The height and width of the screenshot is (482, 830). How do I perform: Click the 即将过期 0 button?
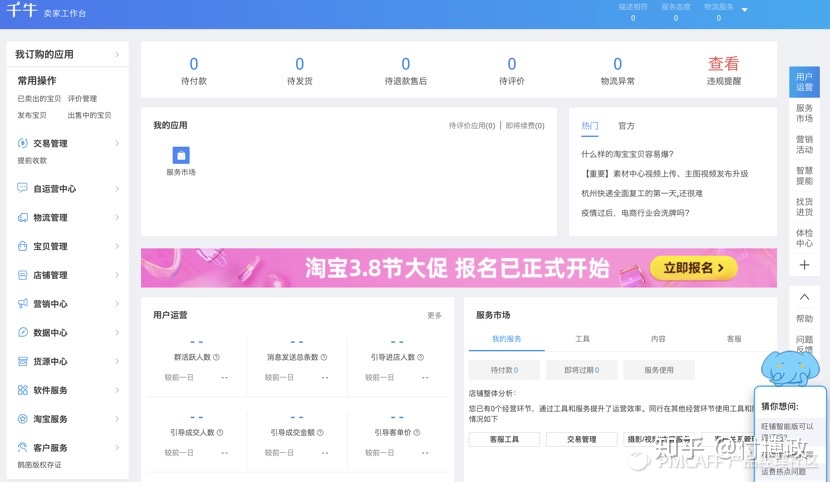point(581,370)
